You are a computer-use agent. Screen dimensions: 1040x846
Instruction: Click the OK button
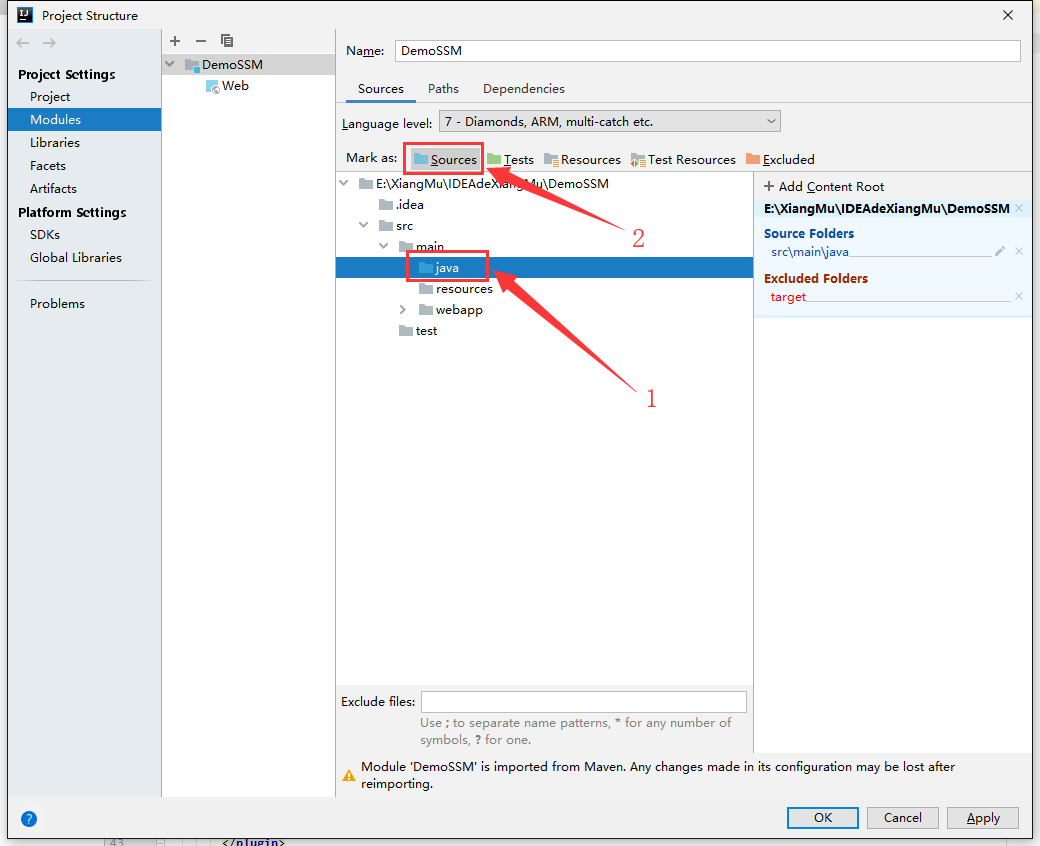pyautogui.click(x=822, y=817)
